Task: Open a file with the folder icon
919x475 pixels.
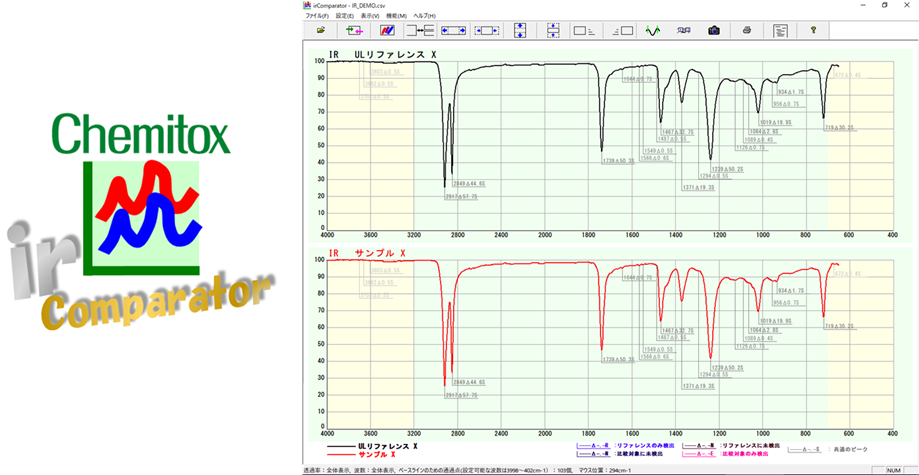Action: click(x=321, y=30)
